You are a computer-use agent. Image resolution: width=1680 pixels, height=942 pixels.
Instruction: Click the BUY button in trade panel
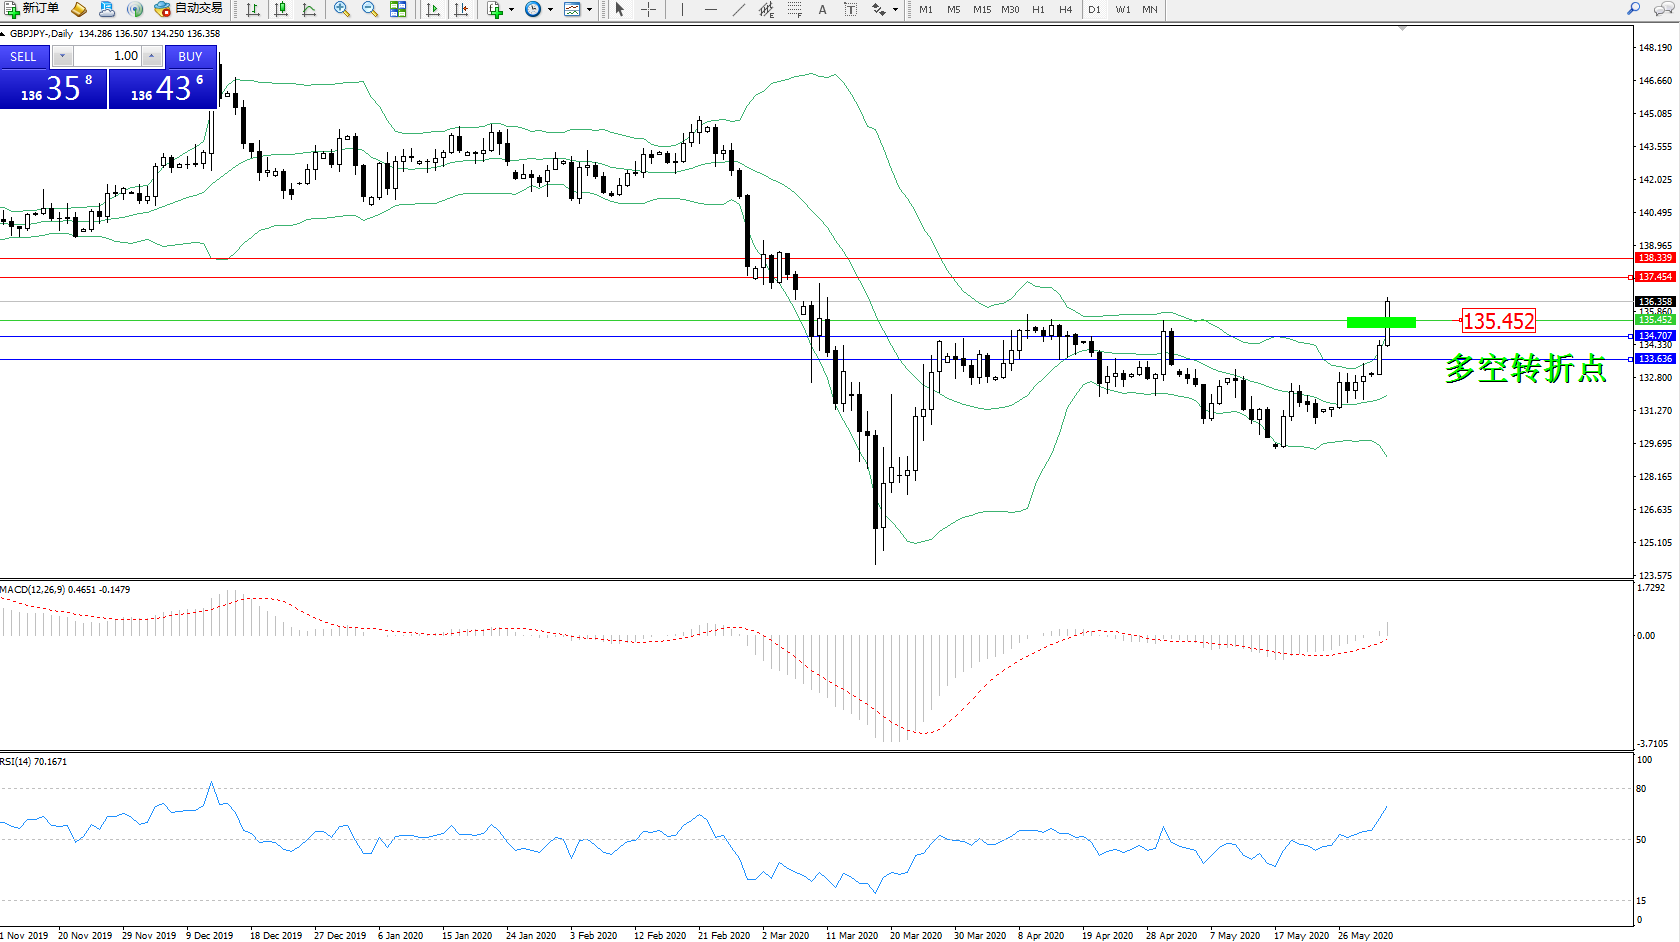pyautogui.click(x=190, y=57)
